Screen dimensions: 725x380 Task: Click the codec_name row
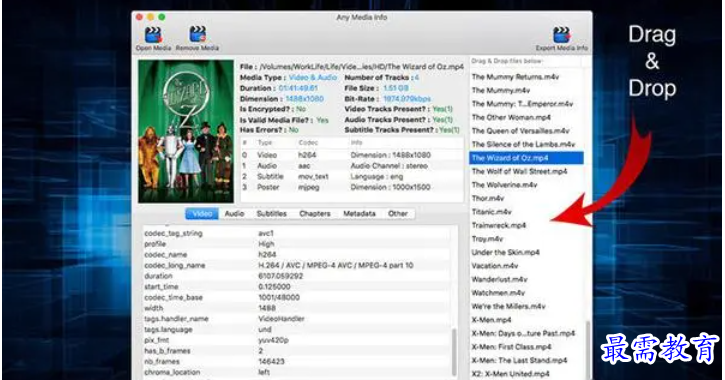point(296,255)
